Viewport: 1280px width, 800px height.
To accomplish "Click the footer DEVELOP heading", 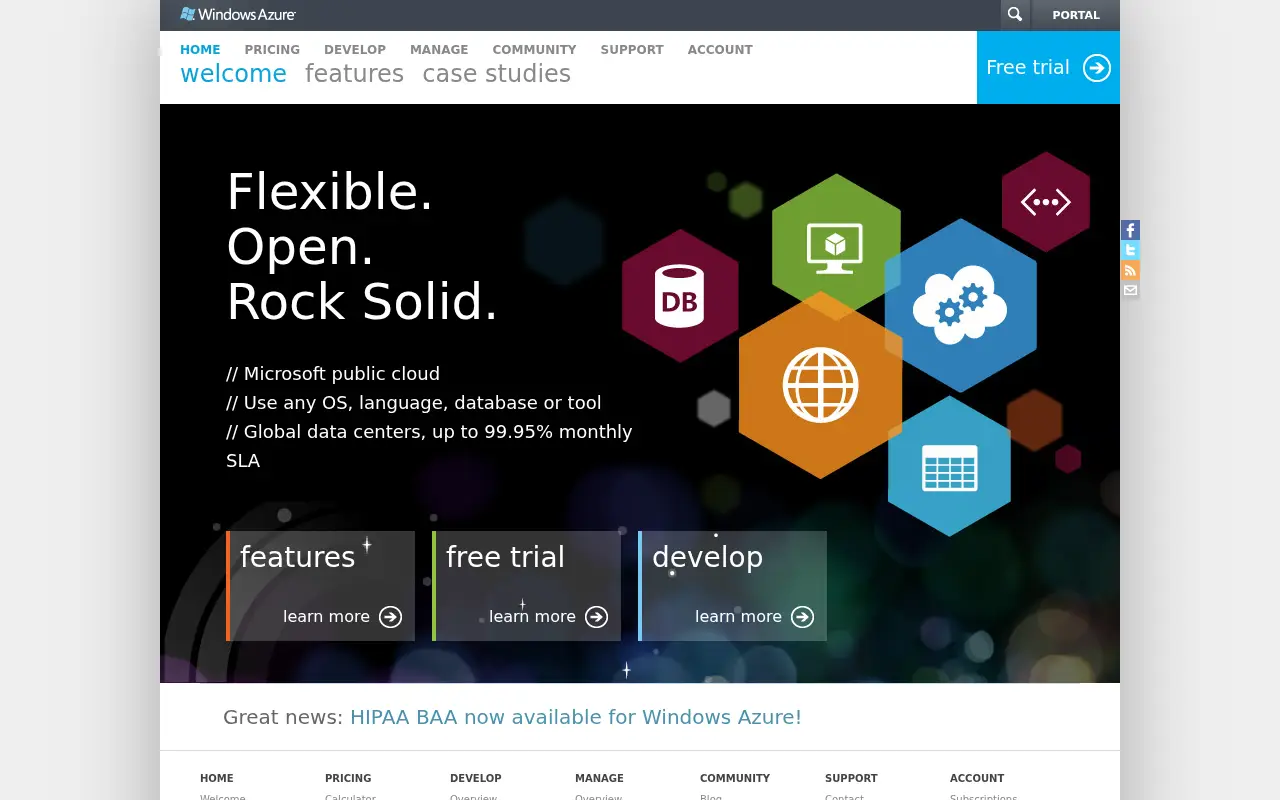I will (x=476, y=778).
